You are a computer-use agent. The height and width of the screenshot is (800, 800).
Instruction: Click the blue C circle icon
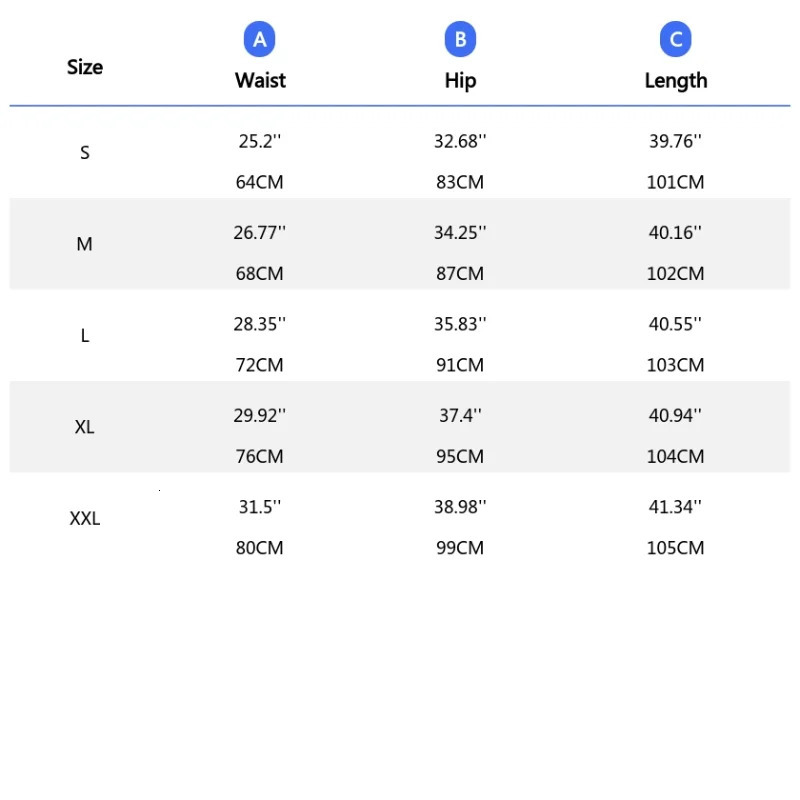coord(676,40)
